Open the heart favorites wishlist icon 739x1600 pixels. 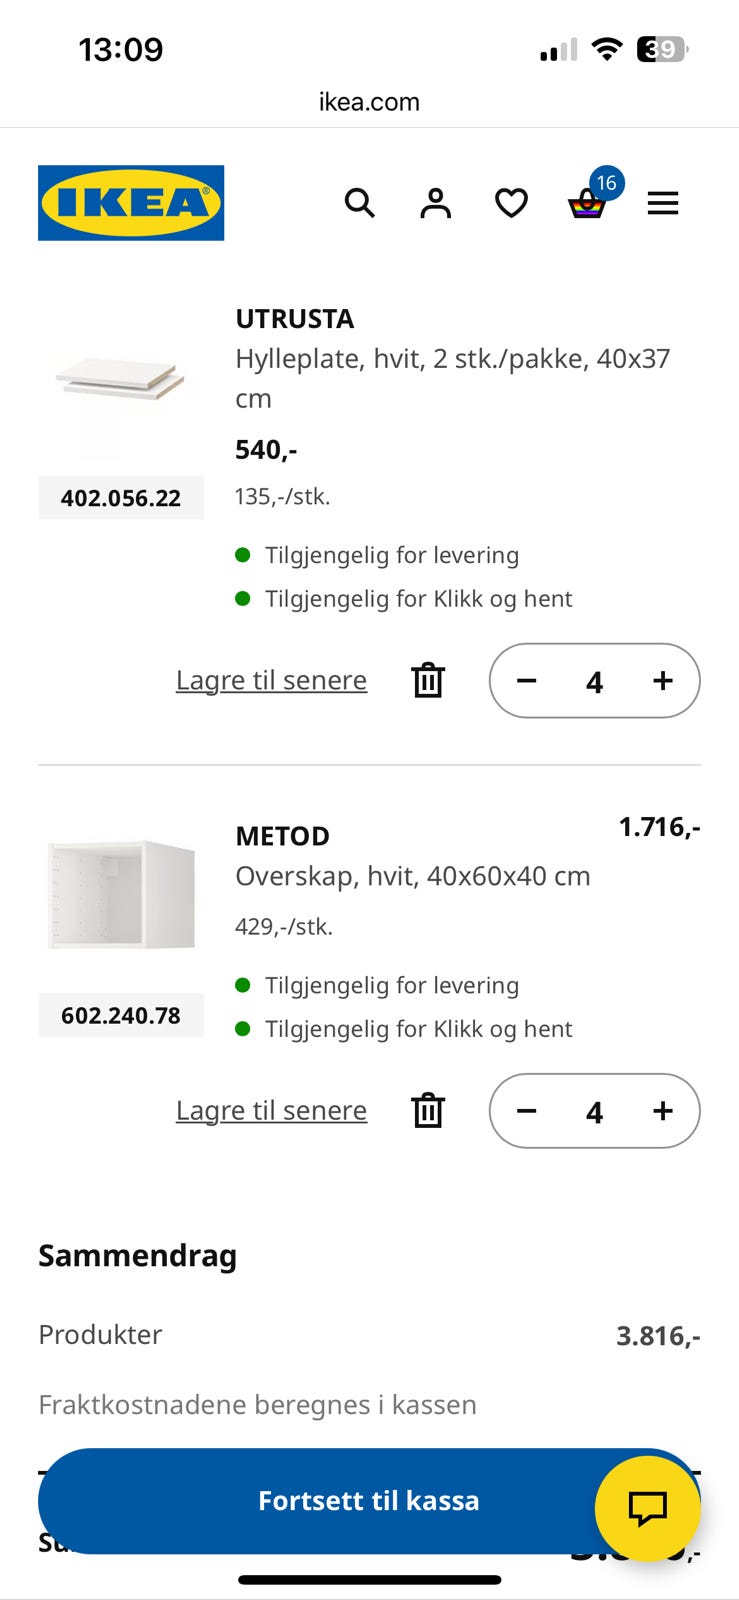pyautogui.click(x=511, y=203)
